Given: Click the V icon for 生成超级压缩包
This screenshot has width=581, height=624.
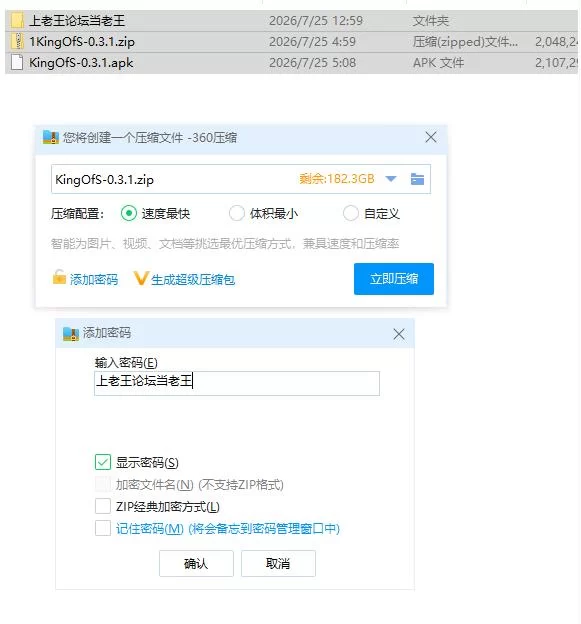Looking at the screenshot, I should pyautogui.click(x=140, y=278).
